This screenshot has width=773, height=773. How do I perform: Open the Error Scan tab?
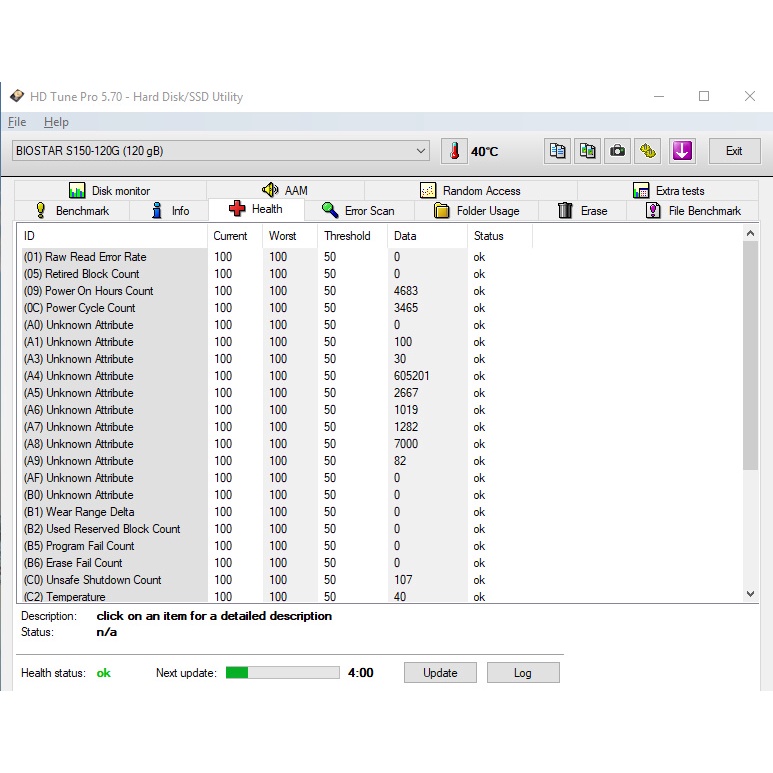coord(358,211)
